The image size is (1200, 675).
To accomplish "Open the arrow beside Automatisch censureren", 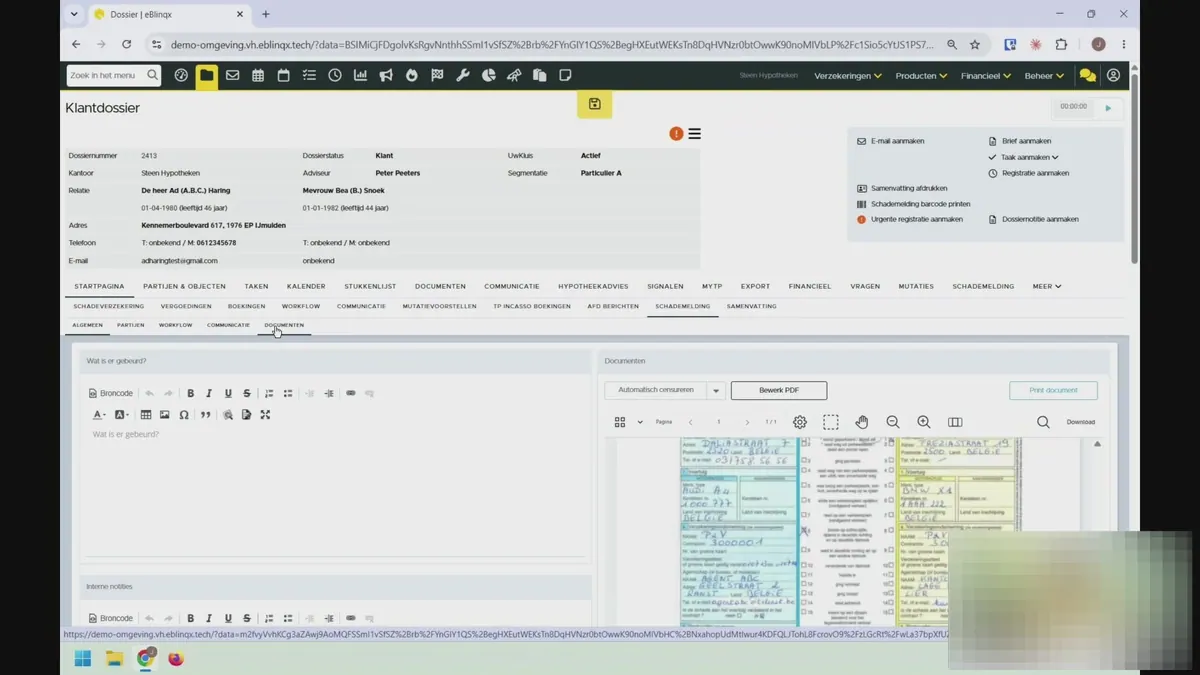I will point(716,390).
